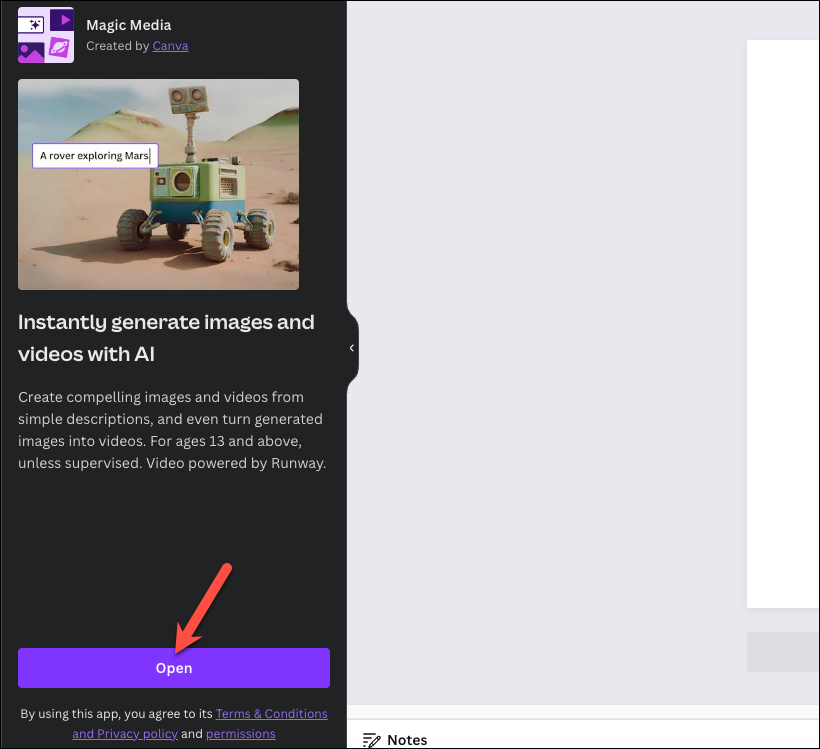
Task: Open the Notes panel label
Action: 407,740
